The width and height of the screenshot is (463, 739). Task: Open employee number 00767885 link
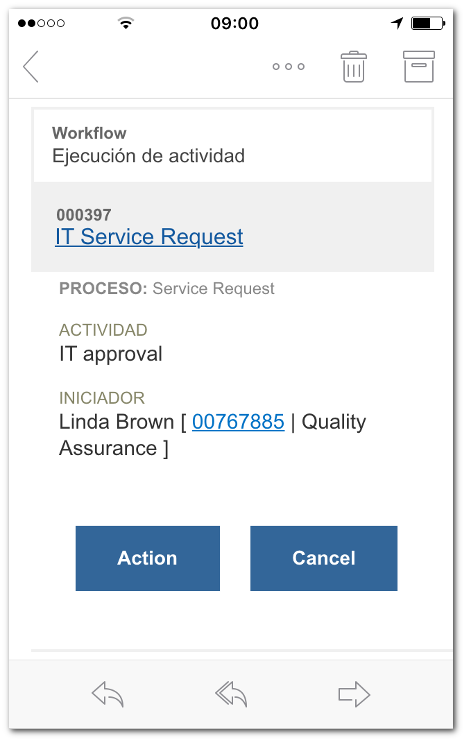pos(238,421)
